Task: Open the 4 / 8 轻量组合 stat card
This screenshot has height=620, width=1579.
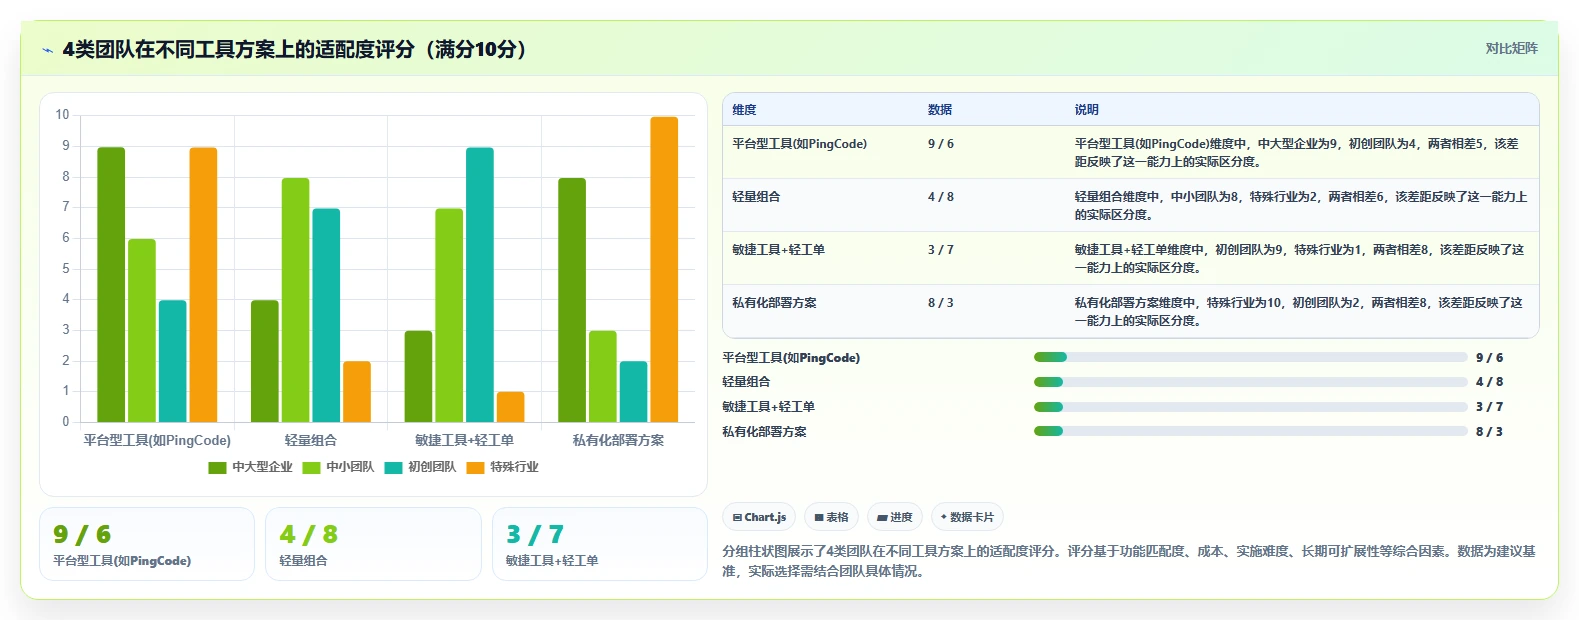Action: point(373,544)
